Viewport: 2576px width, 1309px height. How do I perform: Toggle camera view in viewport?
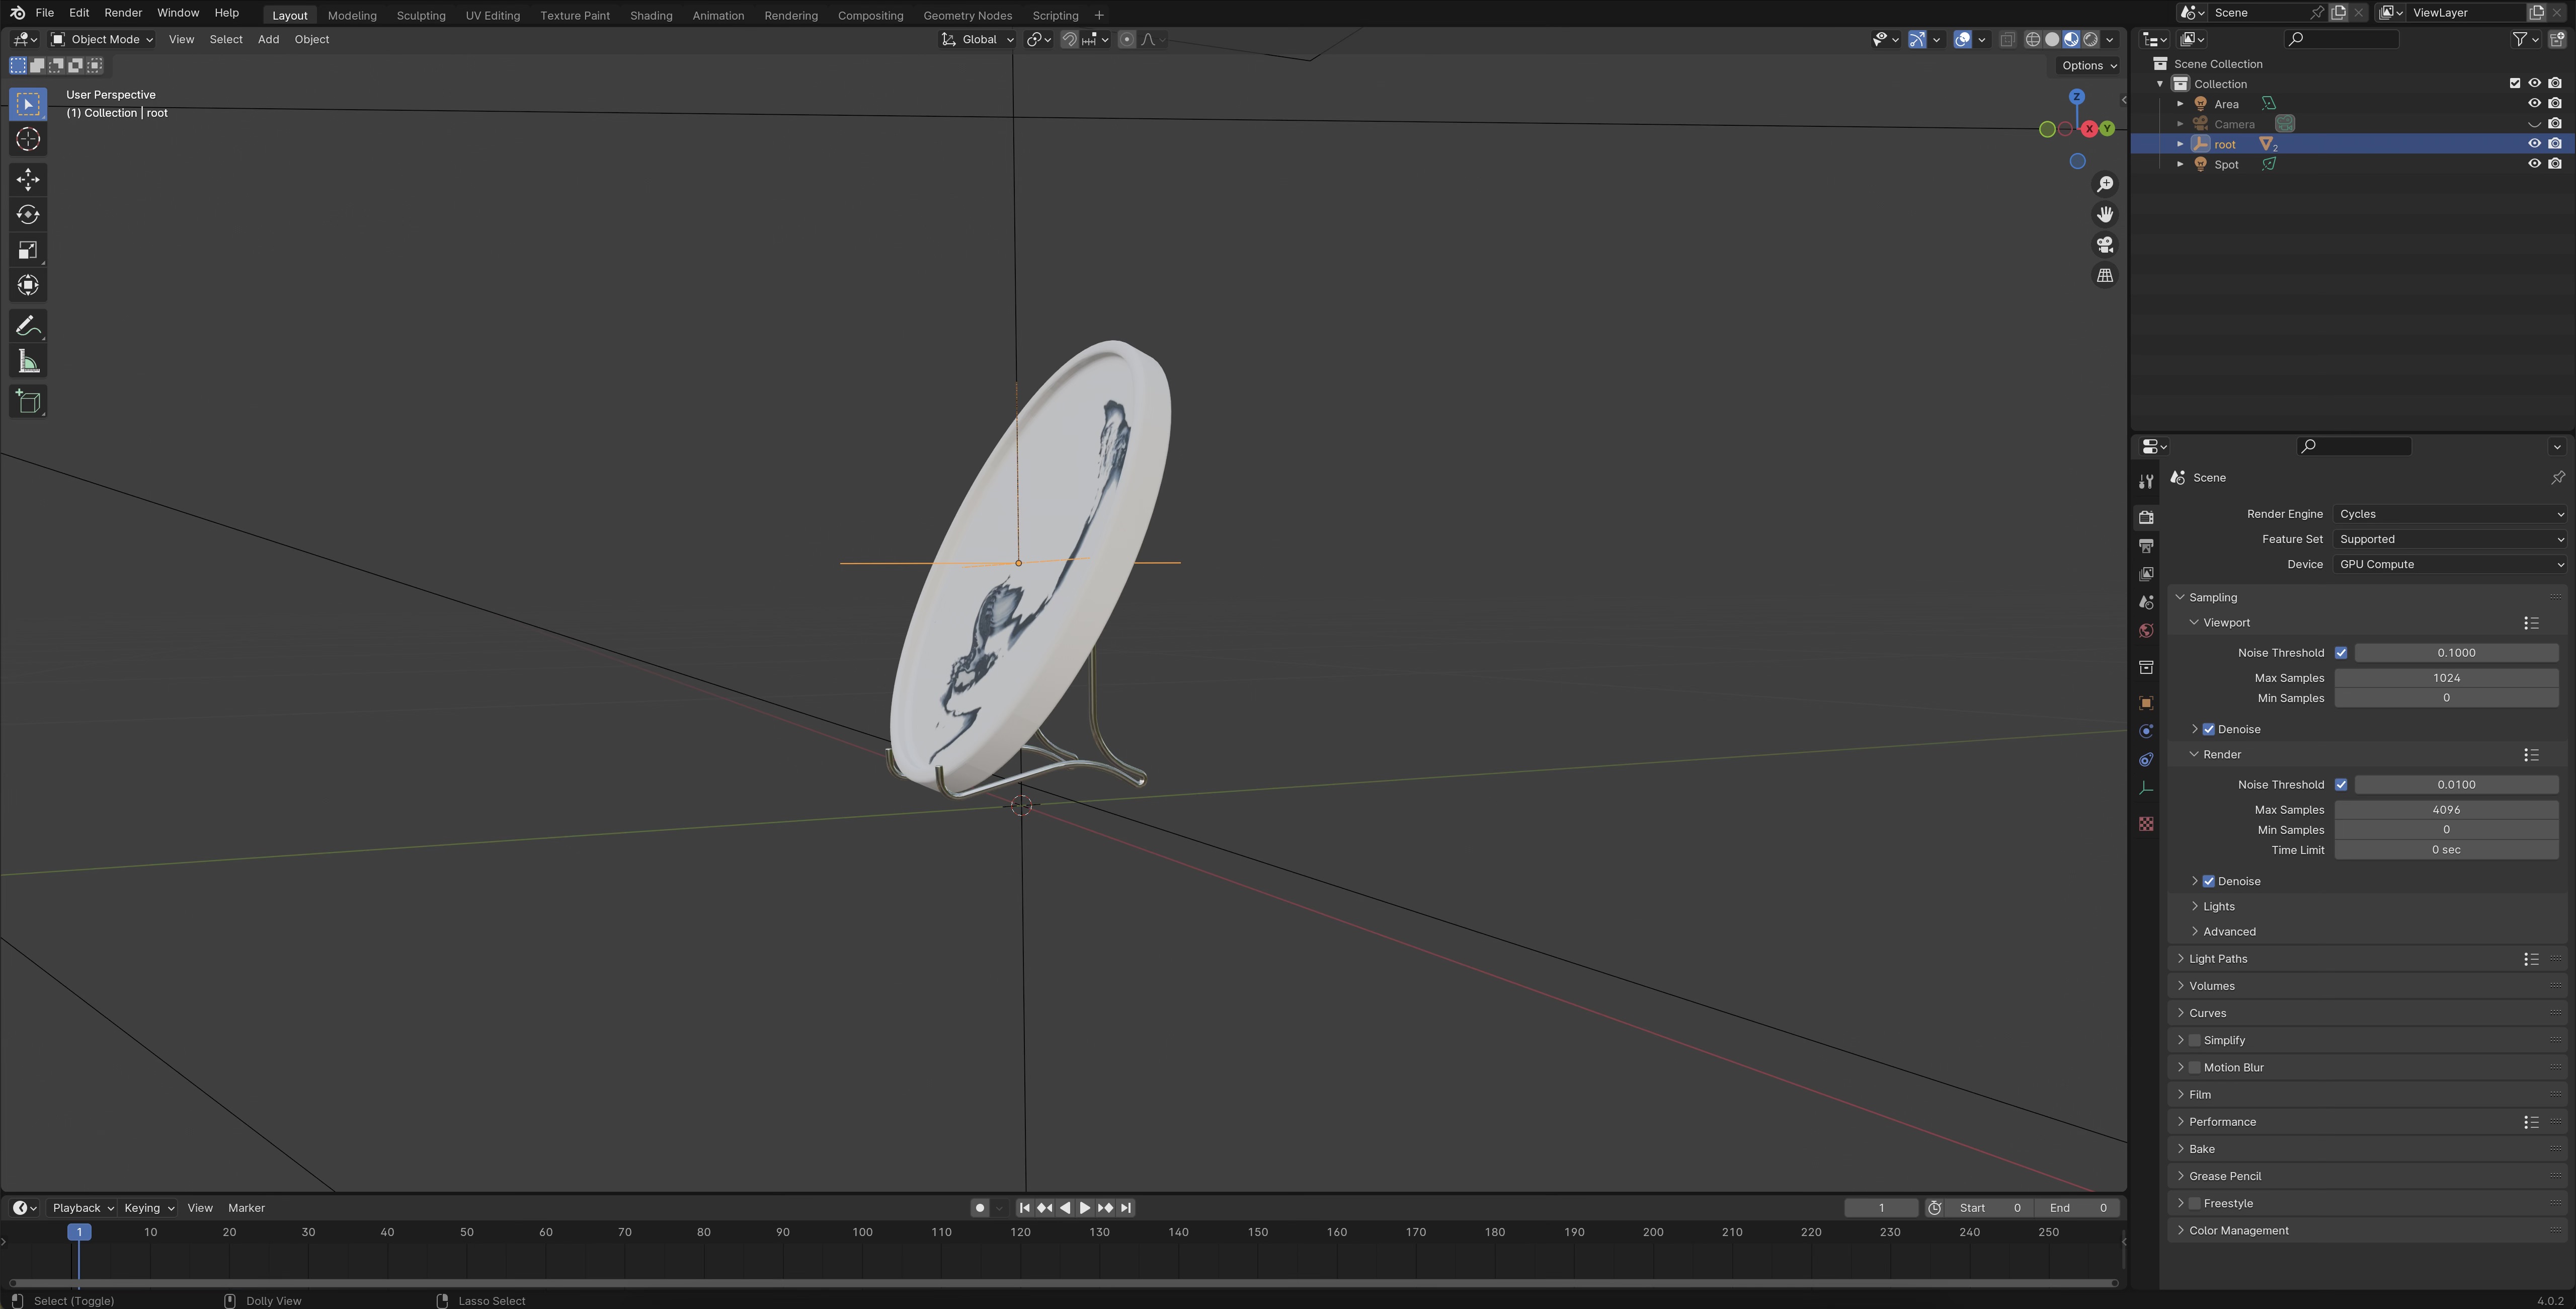coord(2105,245)
